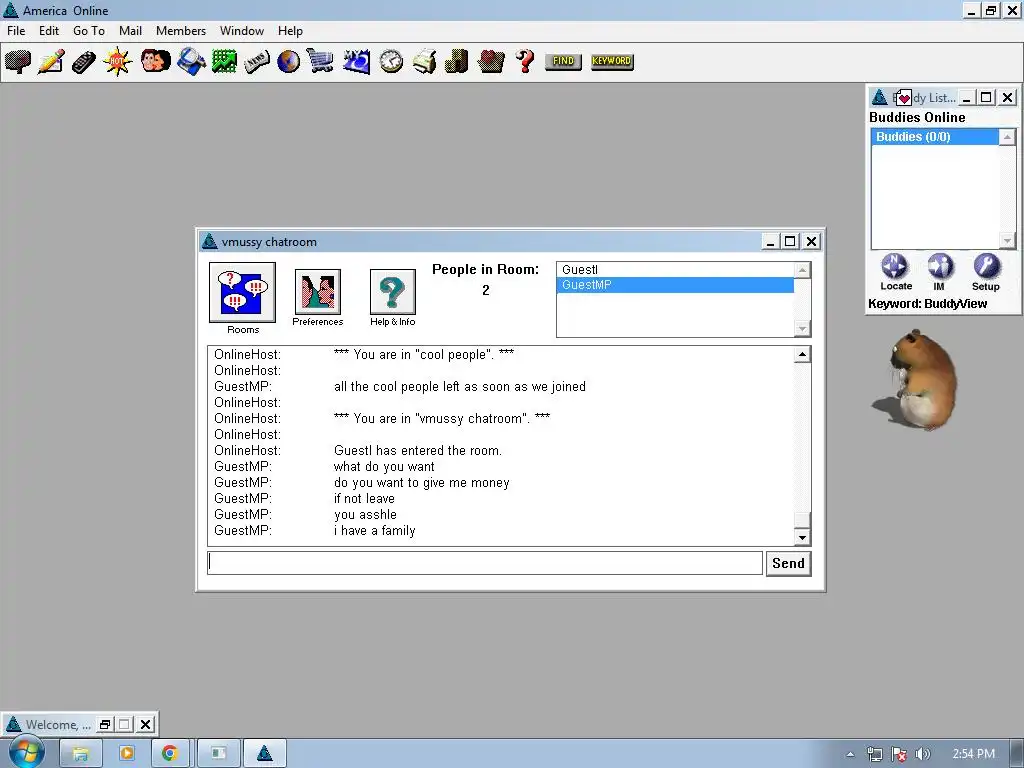Open the stock quotes chart icon
1024x768 pixels.
(x=224, y=61)
